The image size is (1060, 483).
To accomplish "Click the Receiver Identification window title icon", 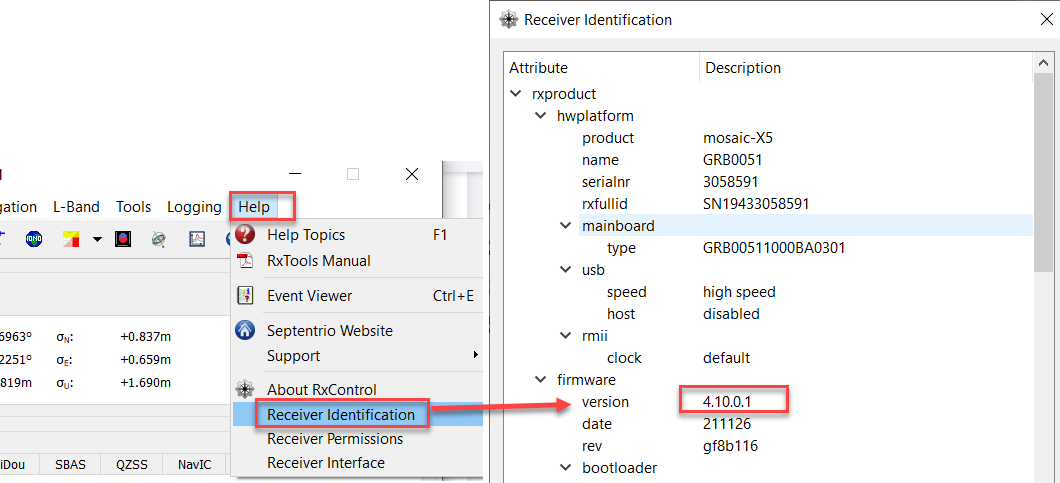I will pos(508,19).
